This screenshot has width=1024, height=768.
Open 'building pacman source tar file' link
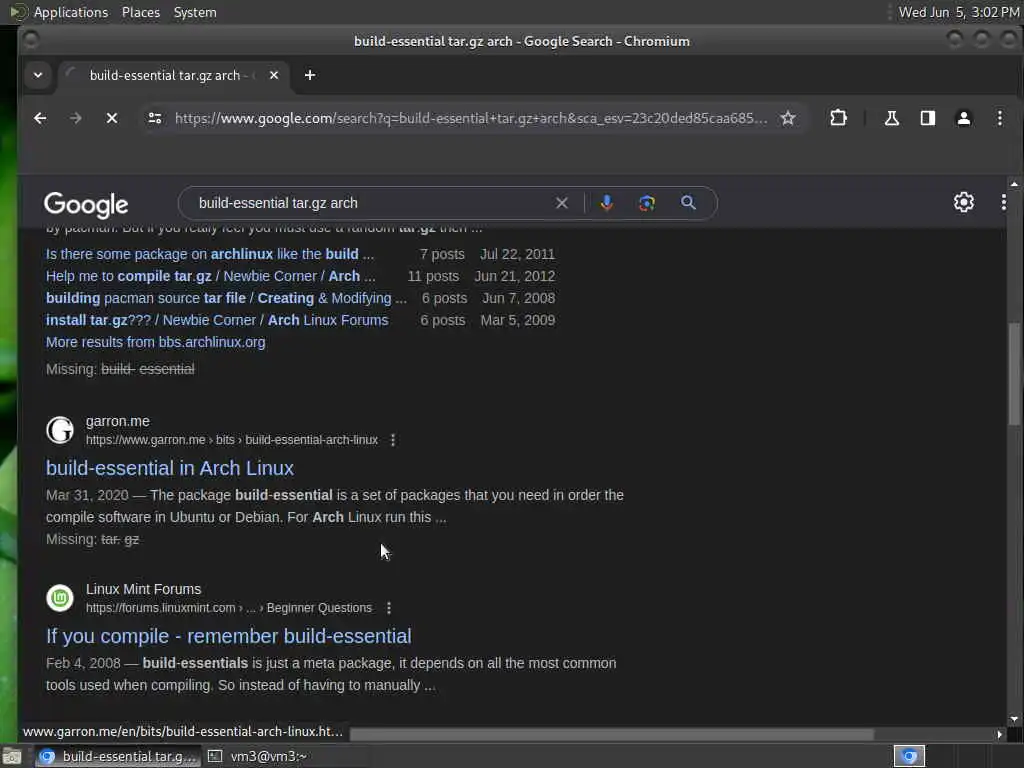pos(226,298)
